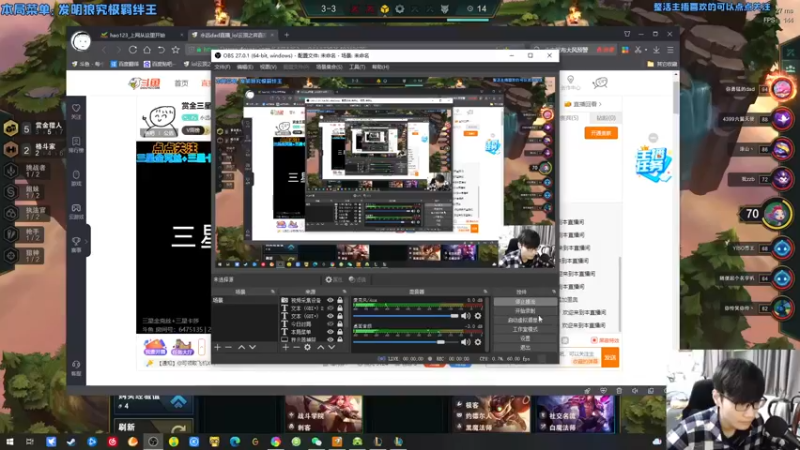Screen dimensions: 800x450
Task: Remove the selected OBS source
Action: point(296,347)
